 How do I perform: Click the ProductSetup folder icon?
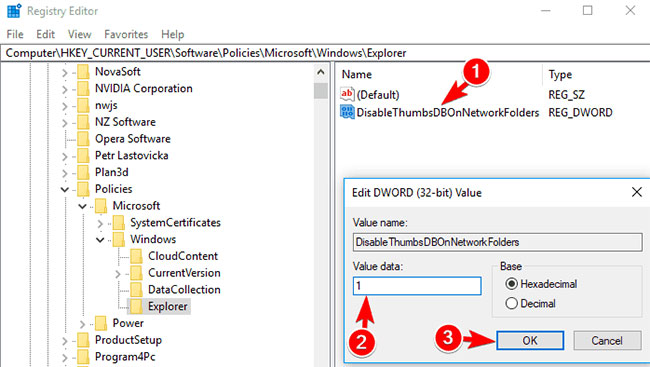(x=83, y=340)
